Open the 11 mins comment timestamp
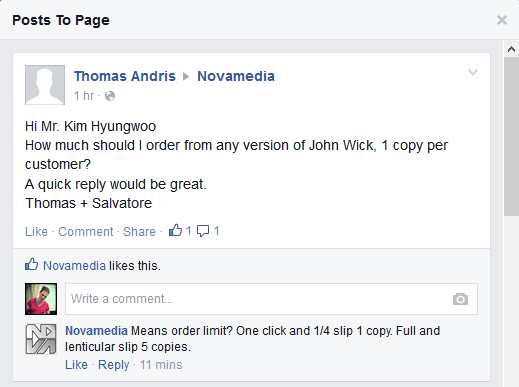The width and height of the screenshot is (519, 387). pyautogui.click(x=161, y=365)
